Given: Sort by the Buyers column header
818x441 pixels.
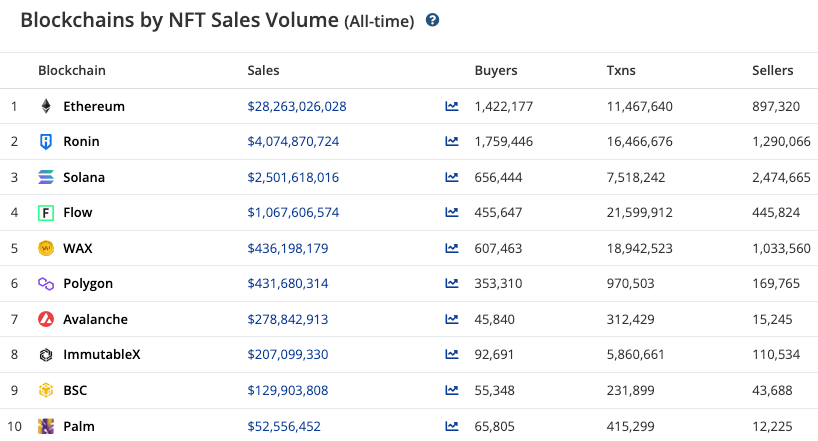Looking at the screenshot, I should [x=496, y=71].
